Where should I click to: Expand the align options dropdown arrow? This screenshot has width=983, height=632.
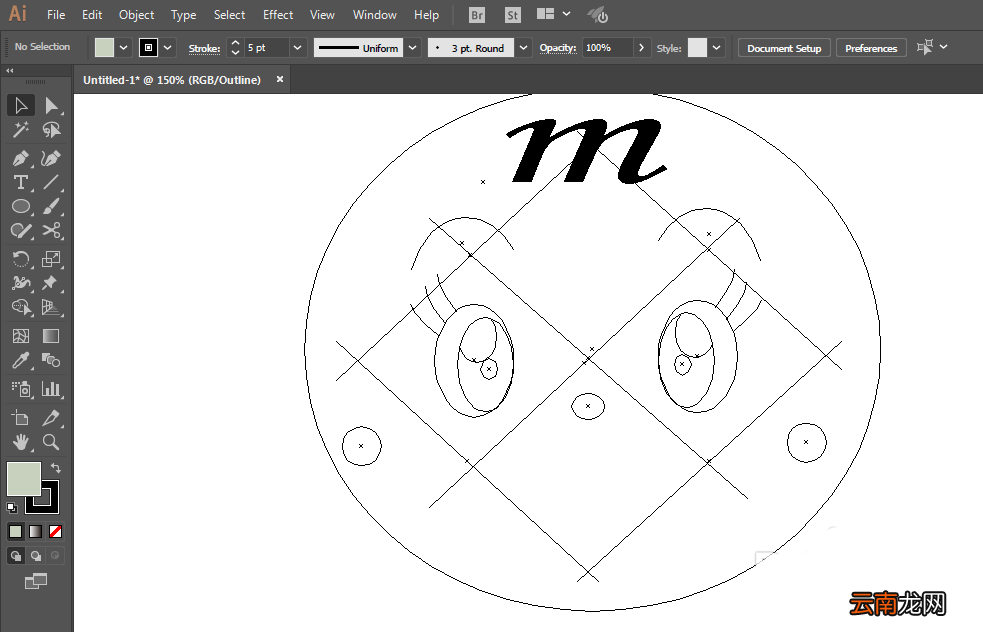[x=944, y=47]
